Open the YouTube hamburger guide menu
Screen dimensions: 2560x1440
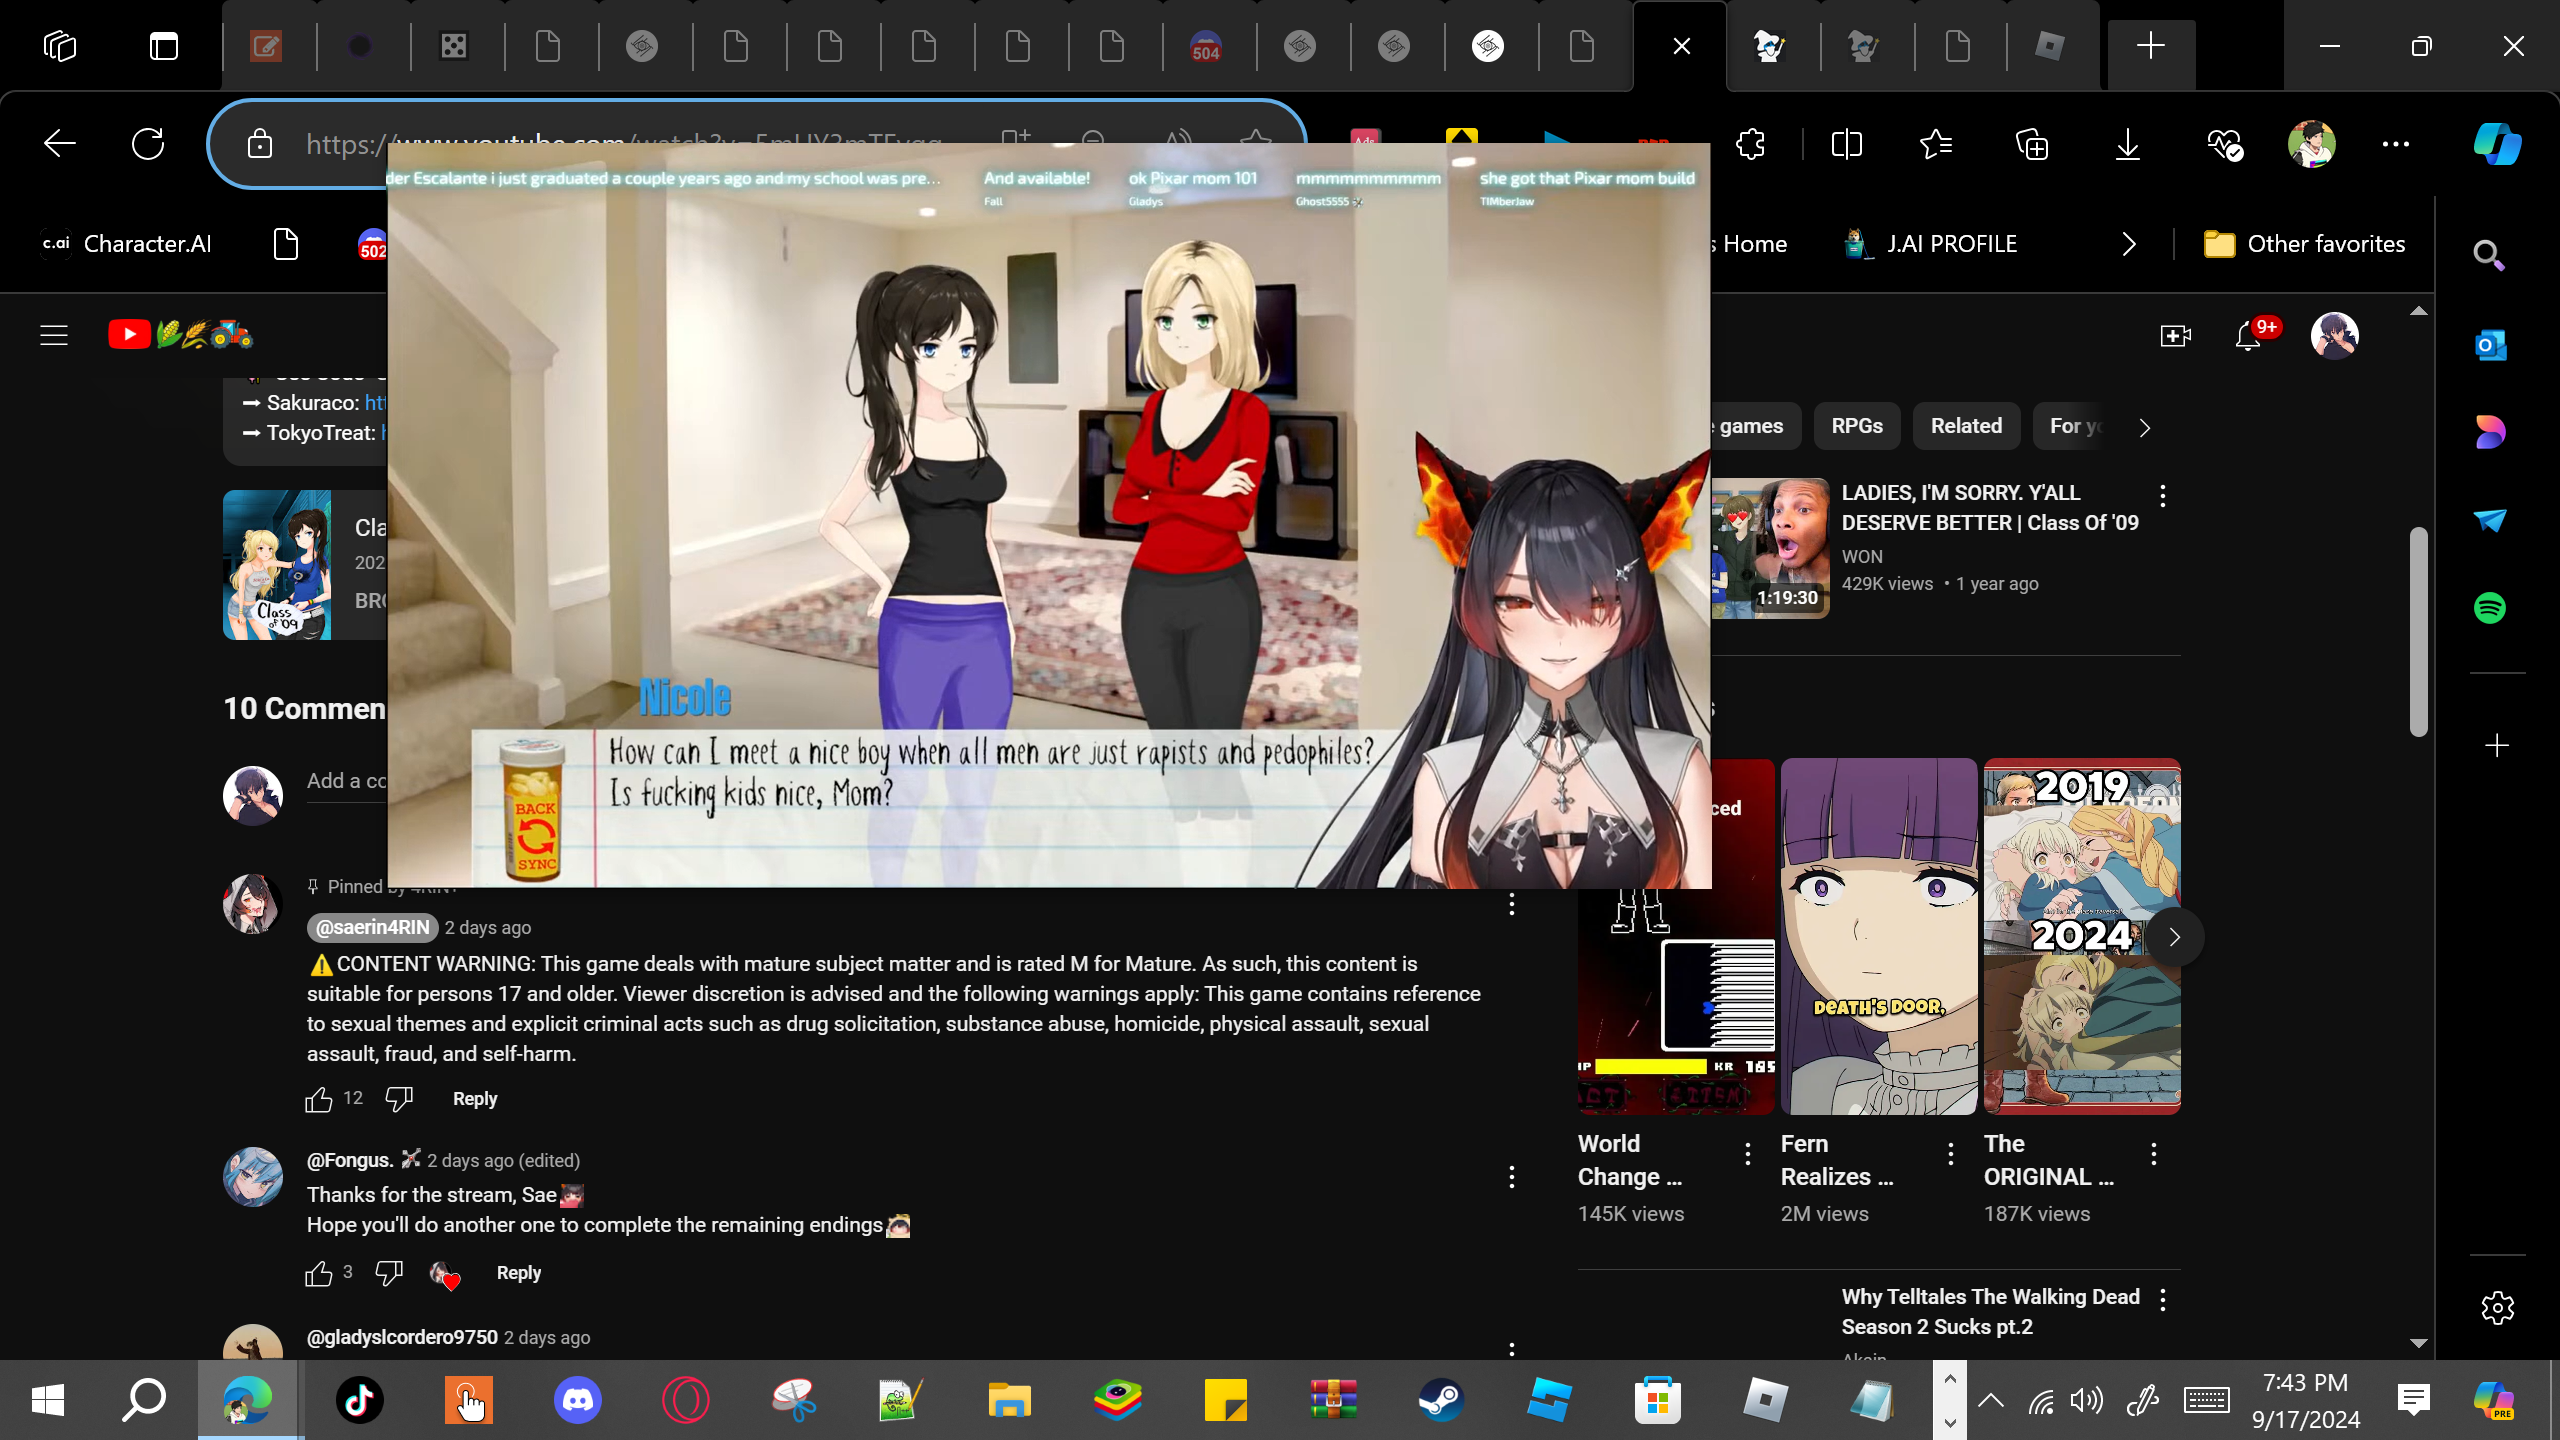coord(54,335)
